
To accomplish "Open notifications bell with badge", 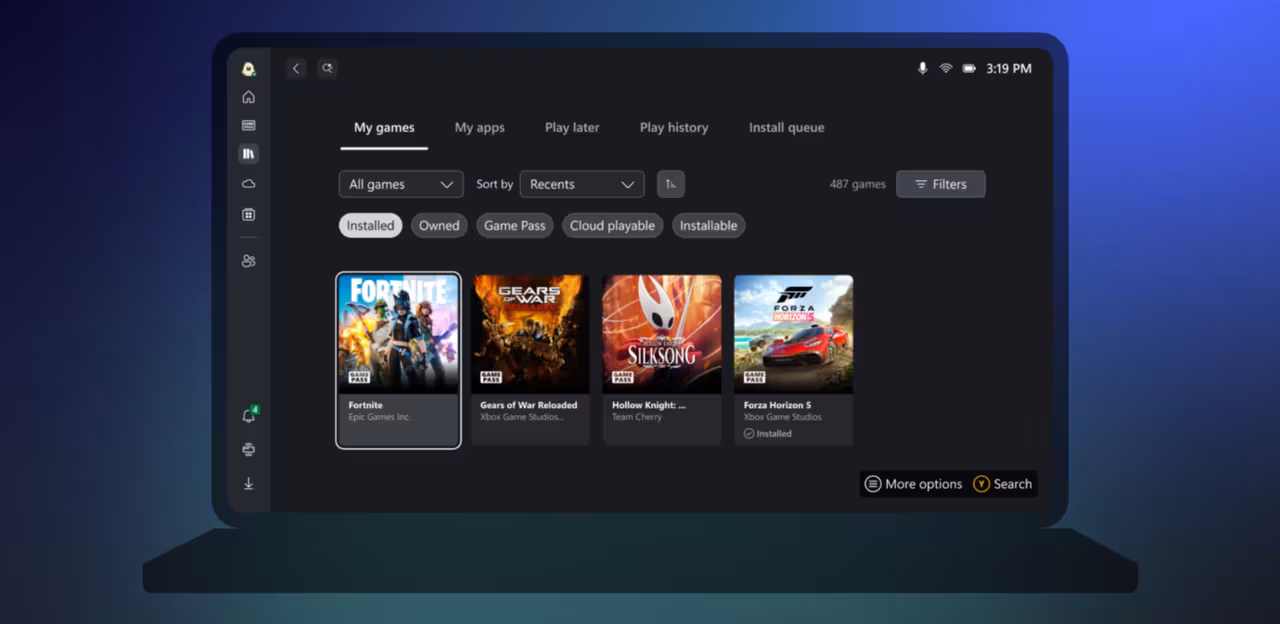I will click(x=248, y=416).
